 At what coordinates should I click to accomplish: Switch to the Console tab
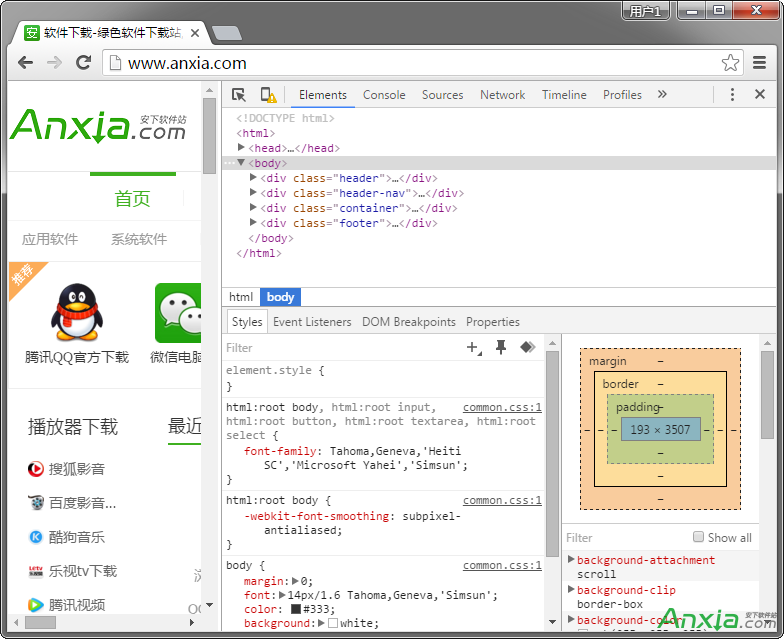[384, 94]
